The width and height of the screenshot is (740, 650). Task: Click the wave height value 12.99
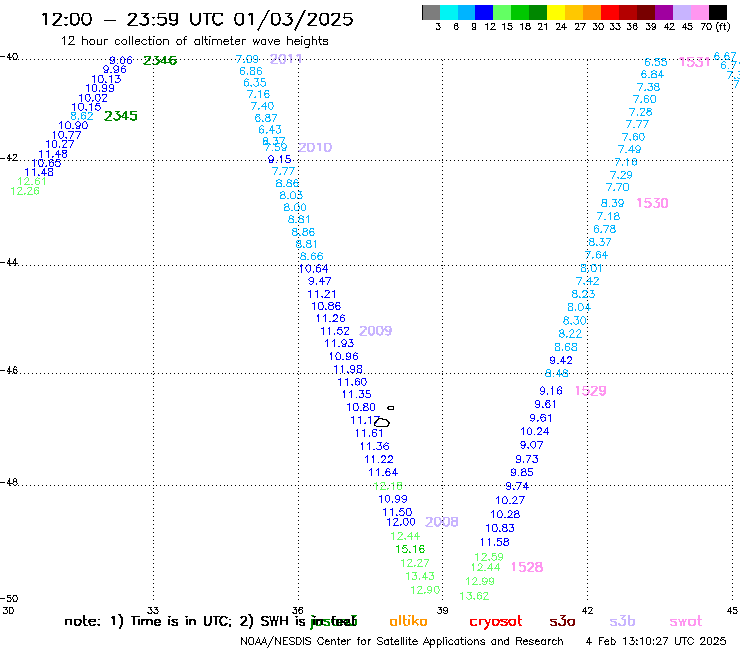tap(480, 581)
